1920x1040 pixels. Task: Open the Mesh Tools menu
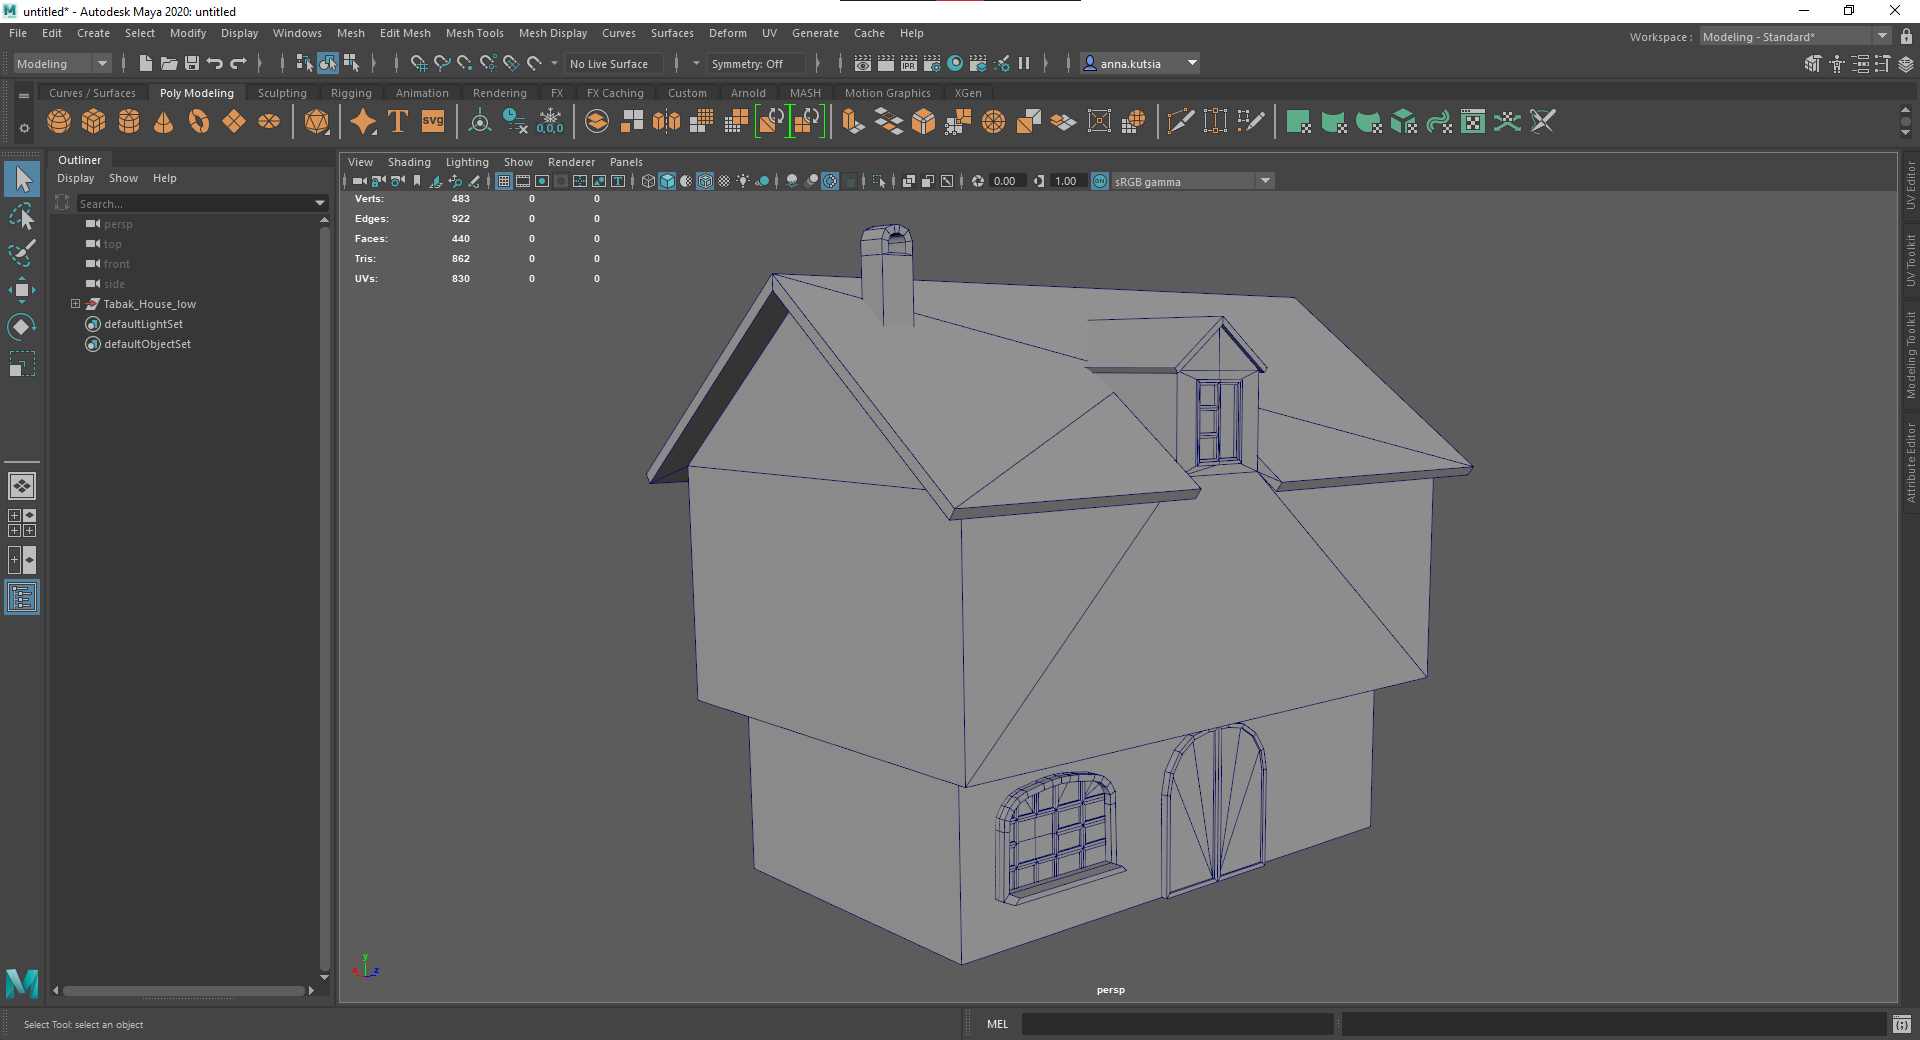474,33
